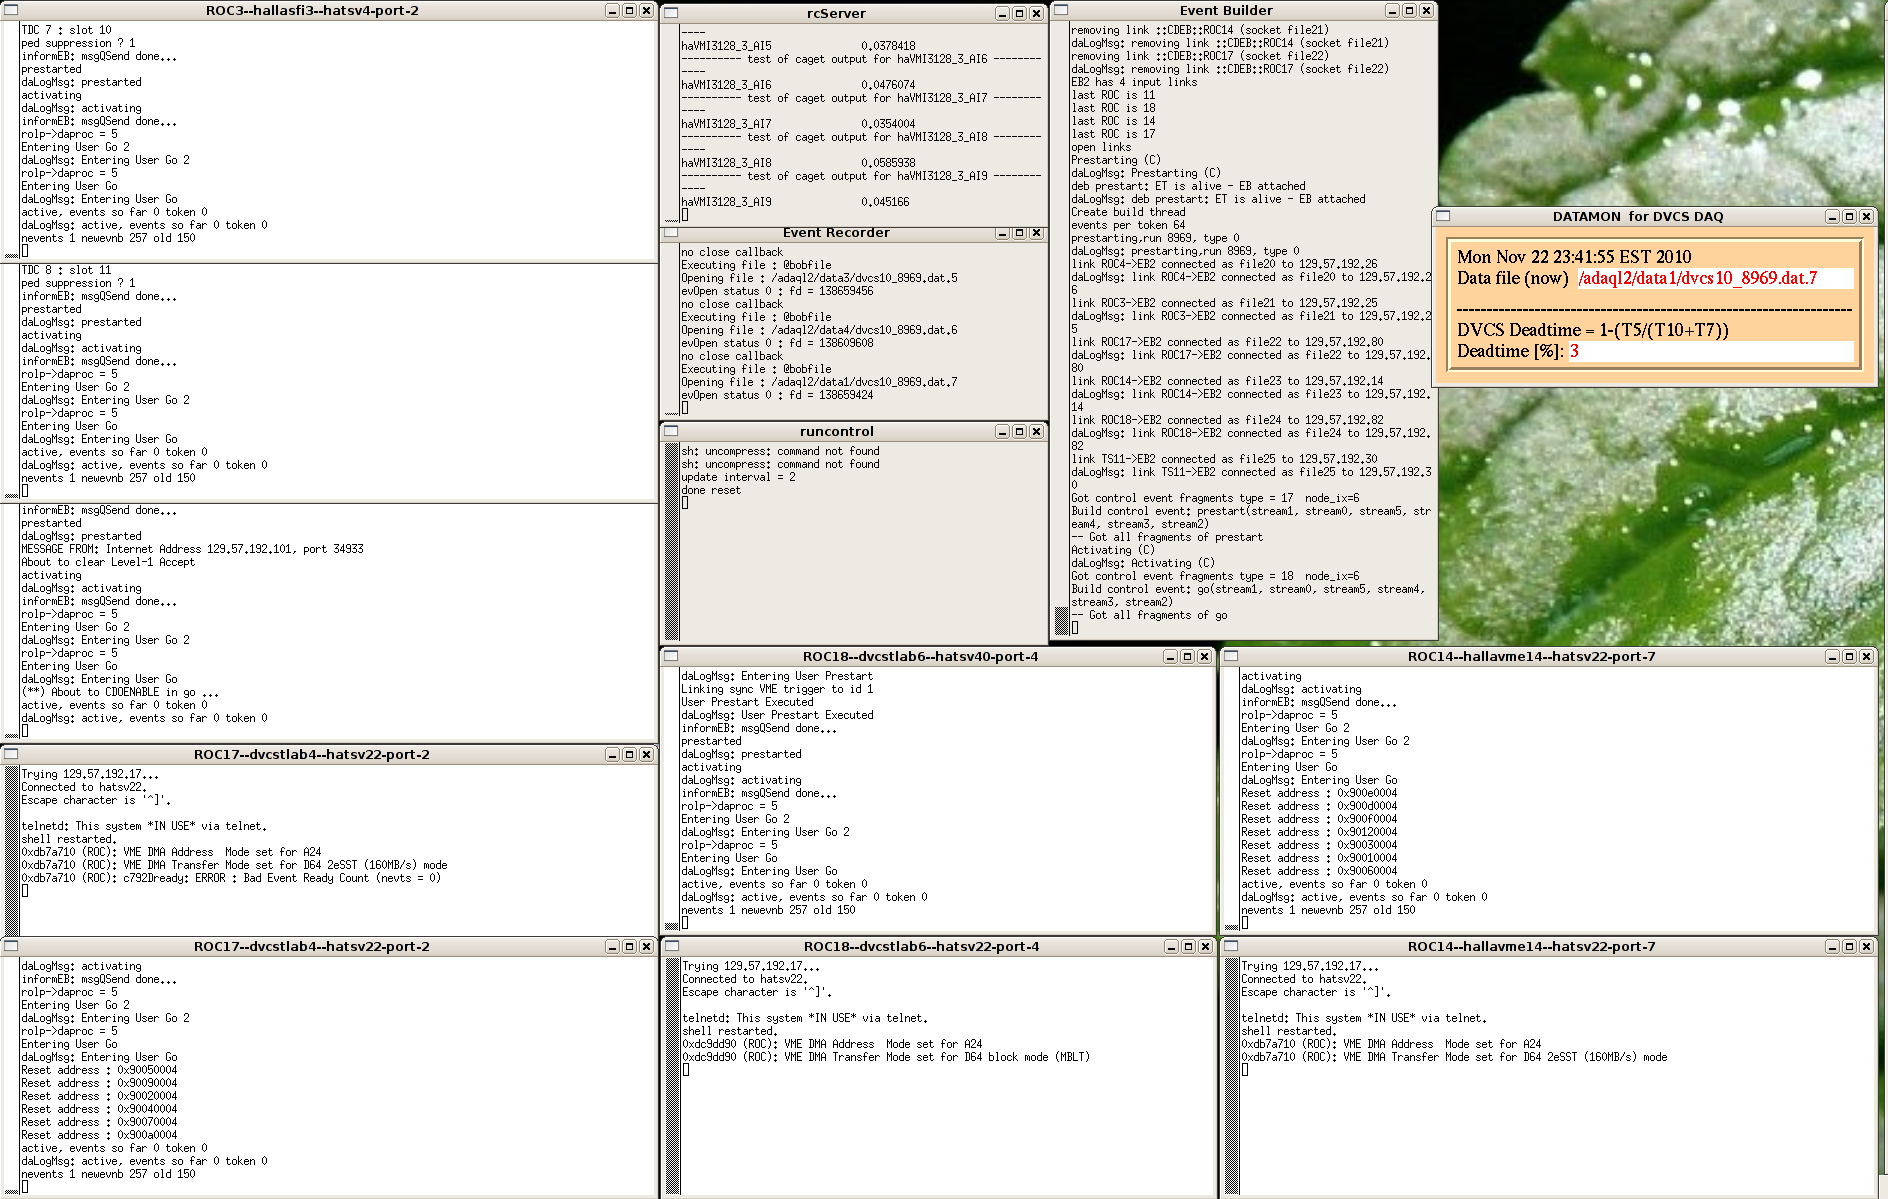Close the Event Builder window
This screenshot has height=1199, width=1888.
point(1426,10)
